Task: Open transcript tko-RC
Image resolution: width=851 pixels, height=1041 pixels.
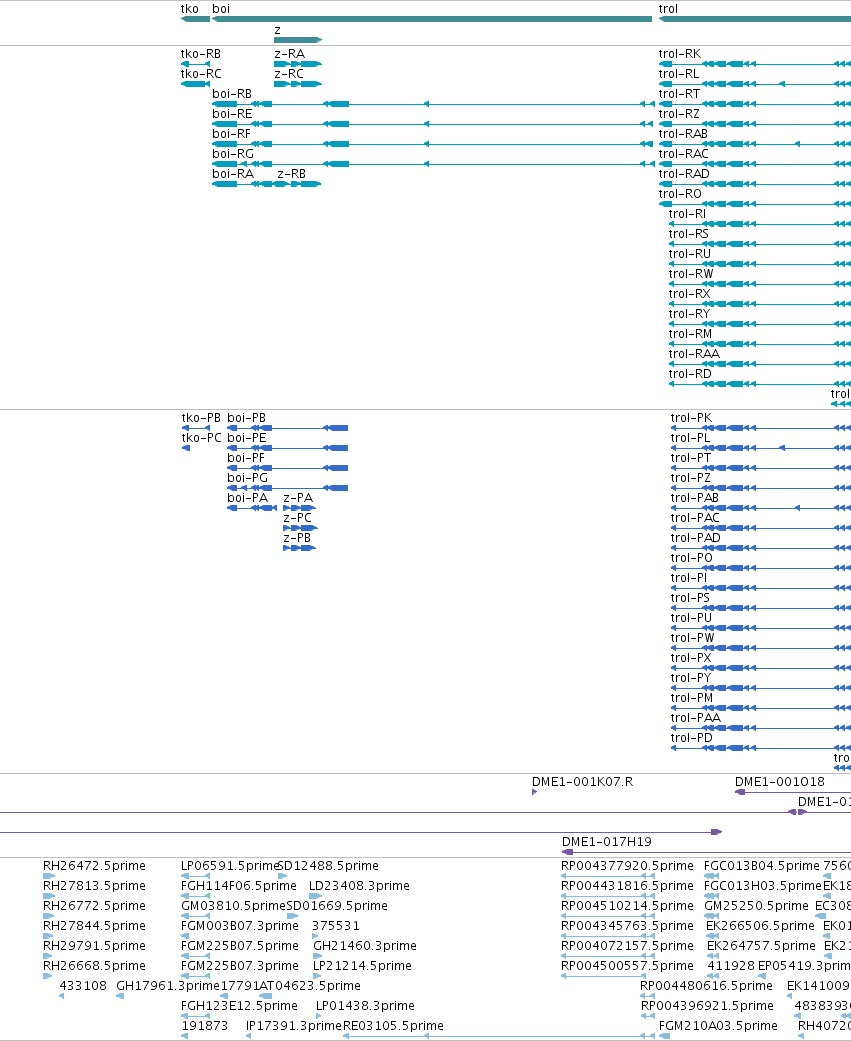Action: (x=201, y=74)
